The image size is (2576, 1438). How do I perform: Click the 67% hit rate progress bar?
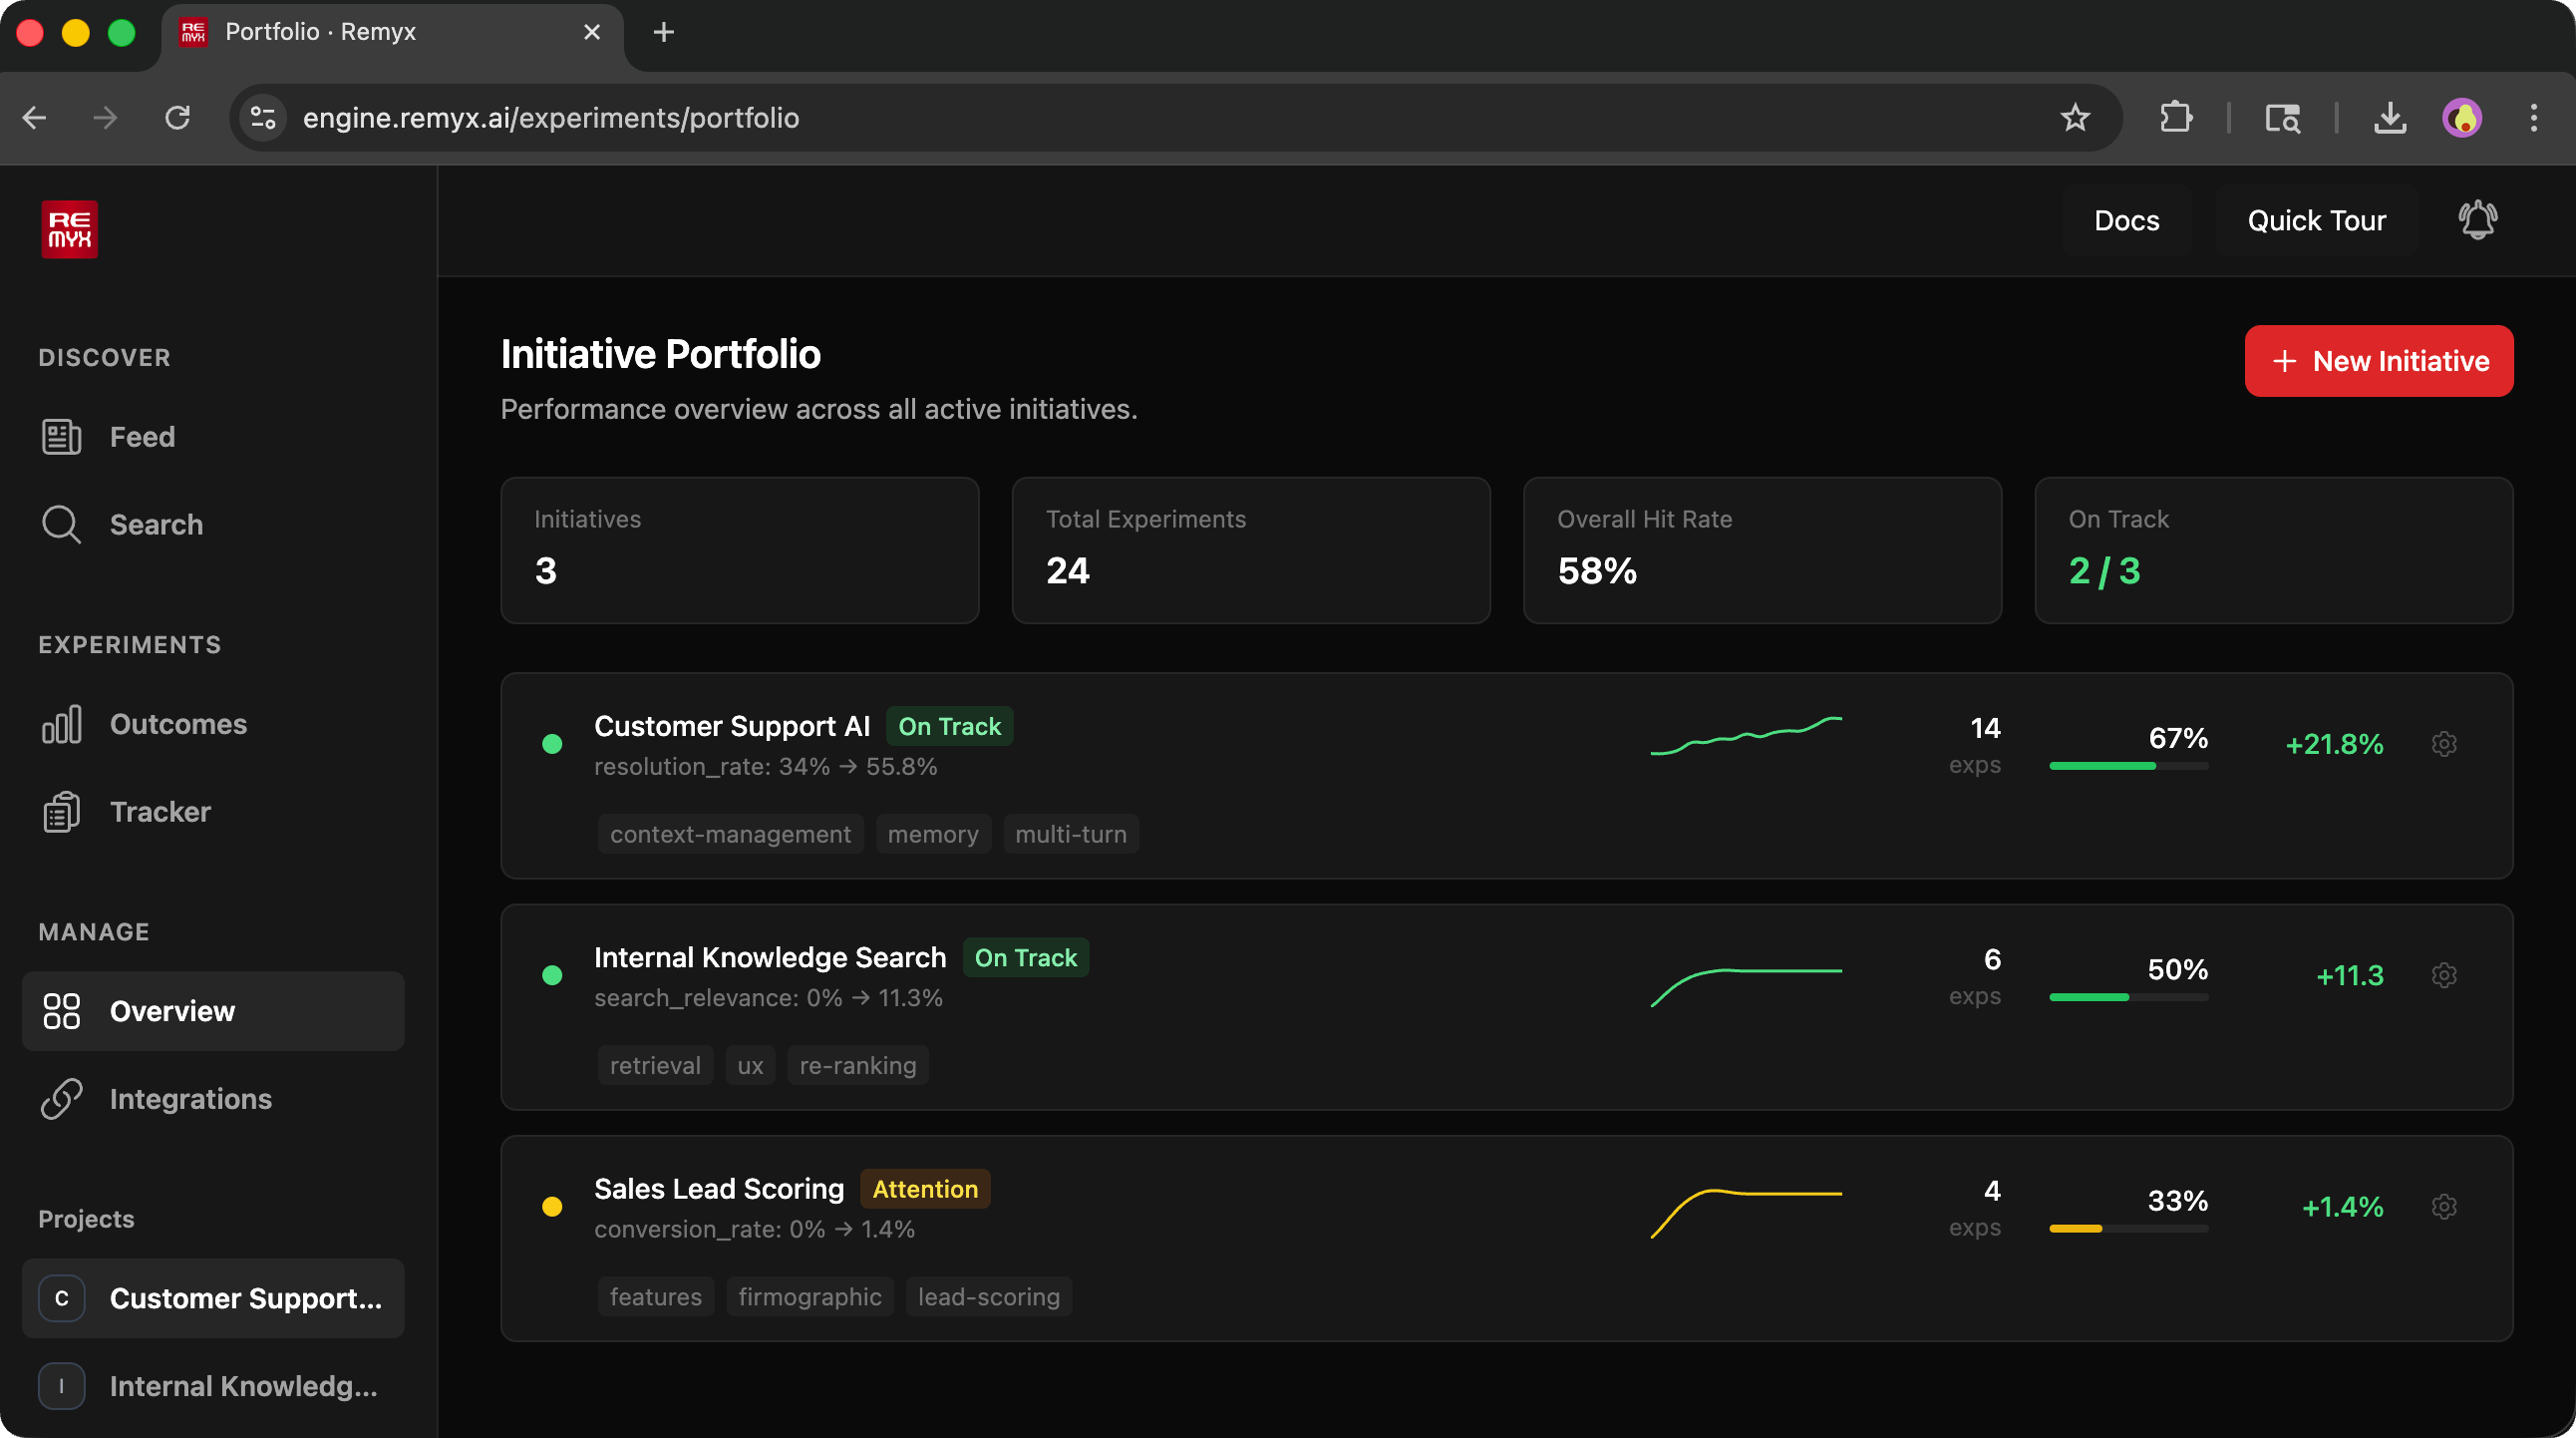(2128, 766)
